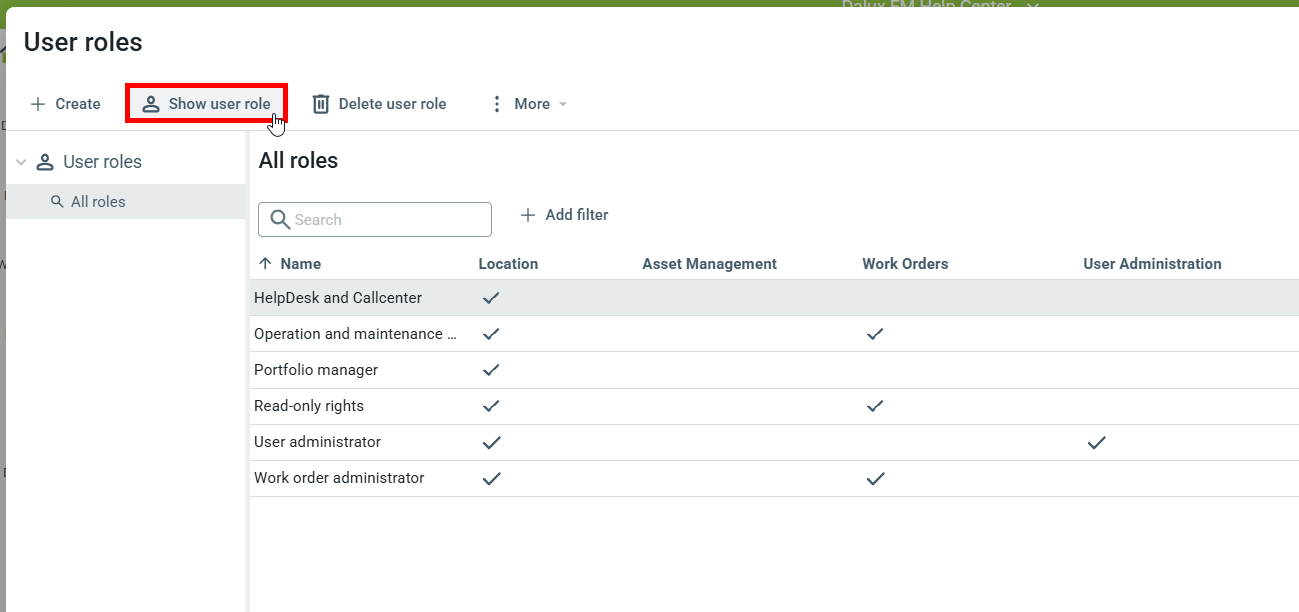
Task: Click the three-dot More icon
Action: pos(497,104)
